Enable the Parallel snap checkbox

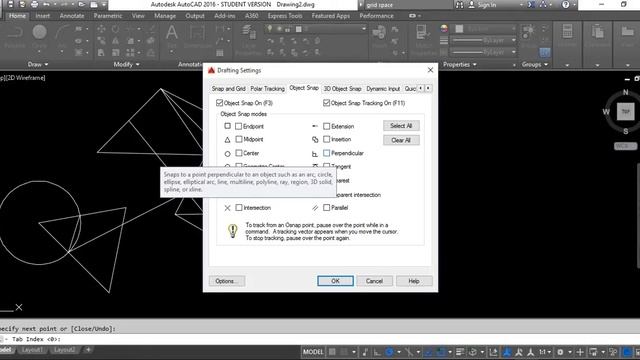[x=327, y=208]
